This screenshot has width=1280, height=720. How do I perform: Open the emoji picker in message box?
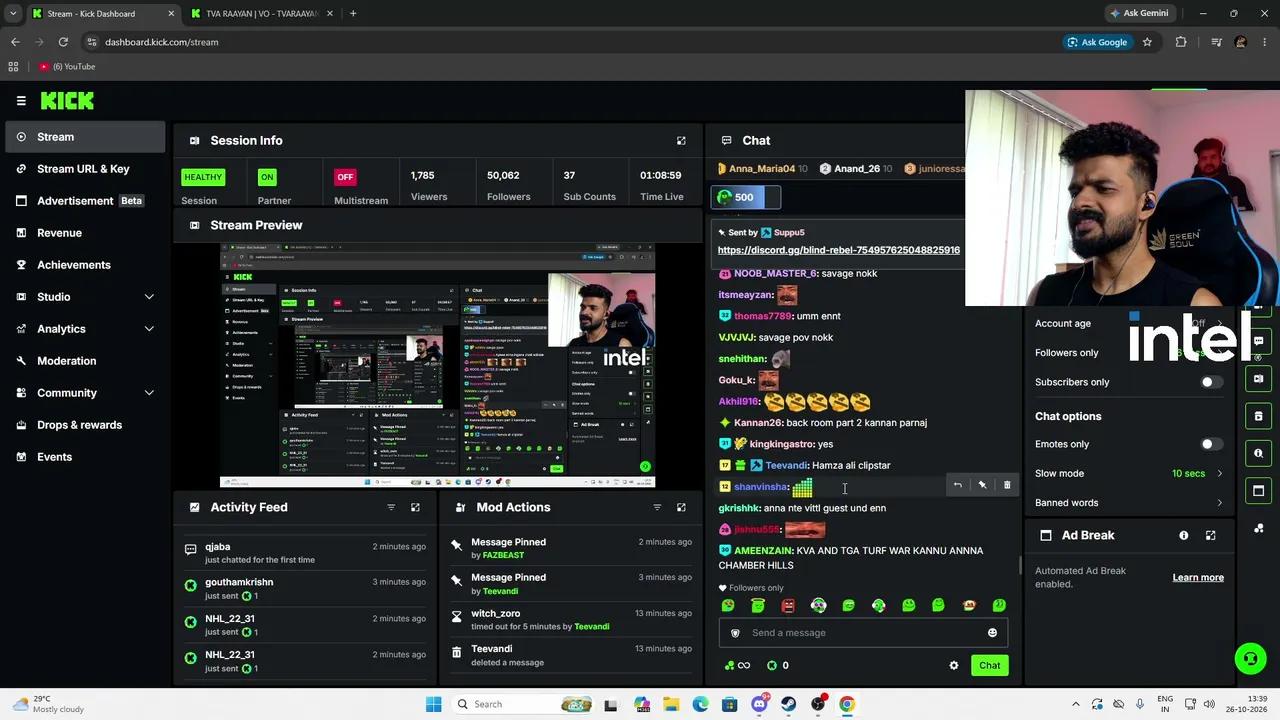pyautogui.click(x=992, y=633)
